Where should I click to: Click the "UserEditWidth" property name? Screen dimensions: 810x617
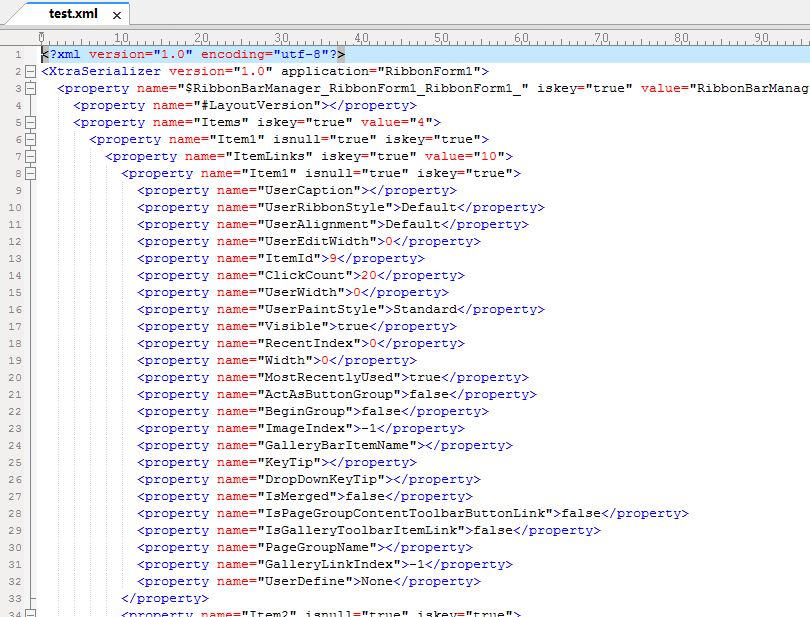317,242
